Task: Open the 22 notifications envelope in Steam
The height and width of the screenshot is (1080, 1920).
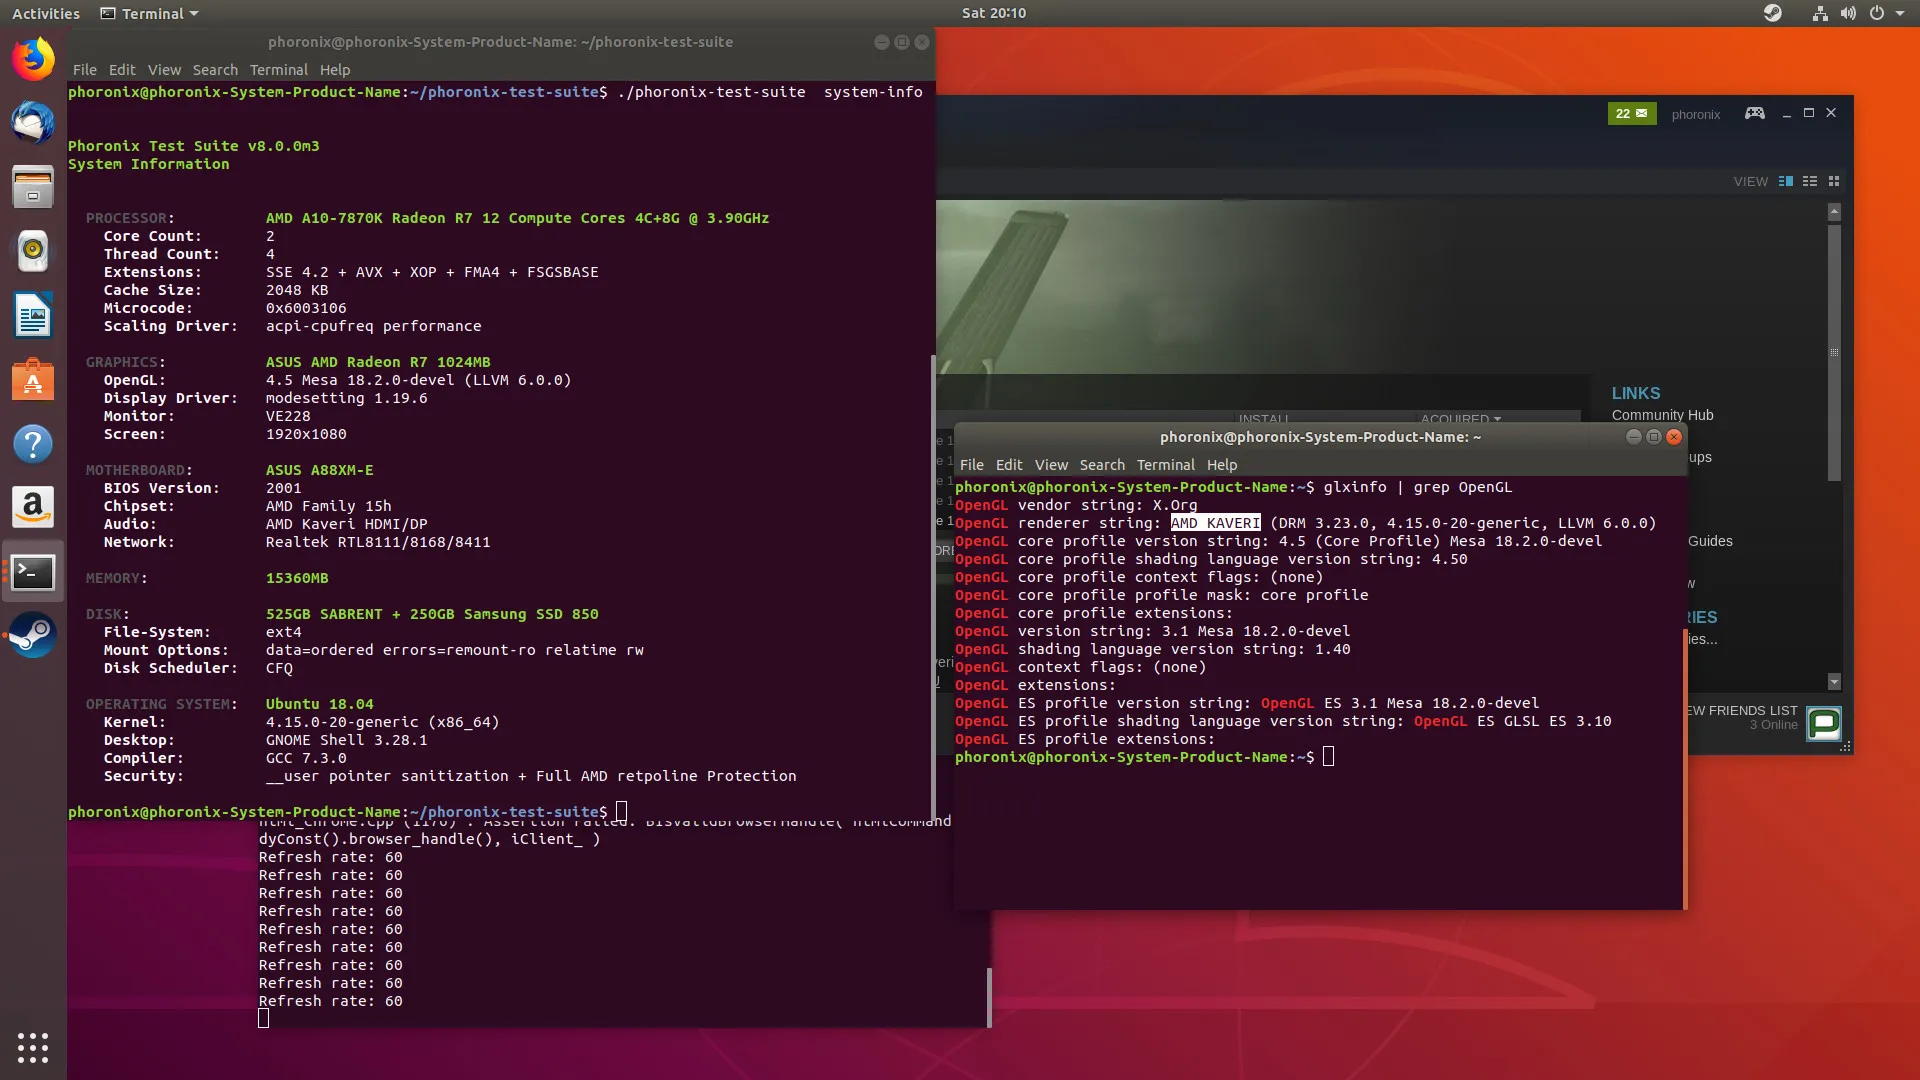Action: coord(1631,113)
